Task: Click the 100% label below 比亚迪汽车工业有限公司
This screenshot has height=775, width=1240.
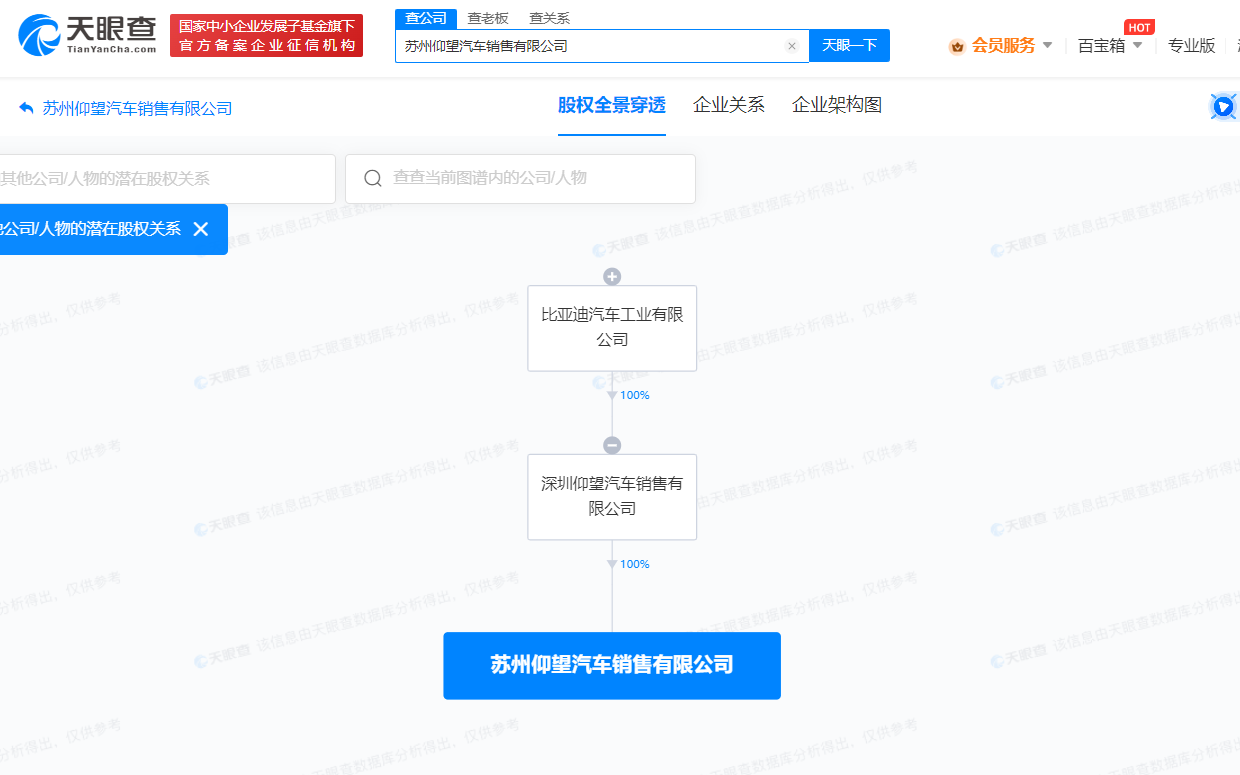Action: click(x=635, y=395)
